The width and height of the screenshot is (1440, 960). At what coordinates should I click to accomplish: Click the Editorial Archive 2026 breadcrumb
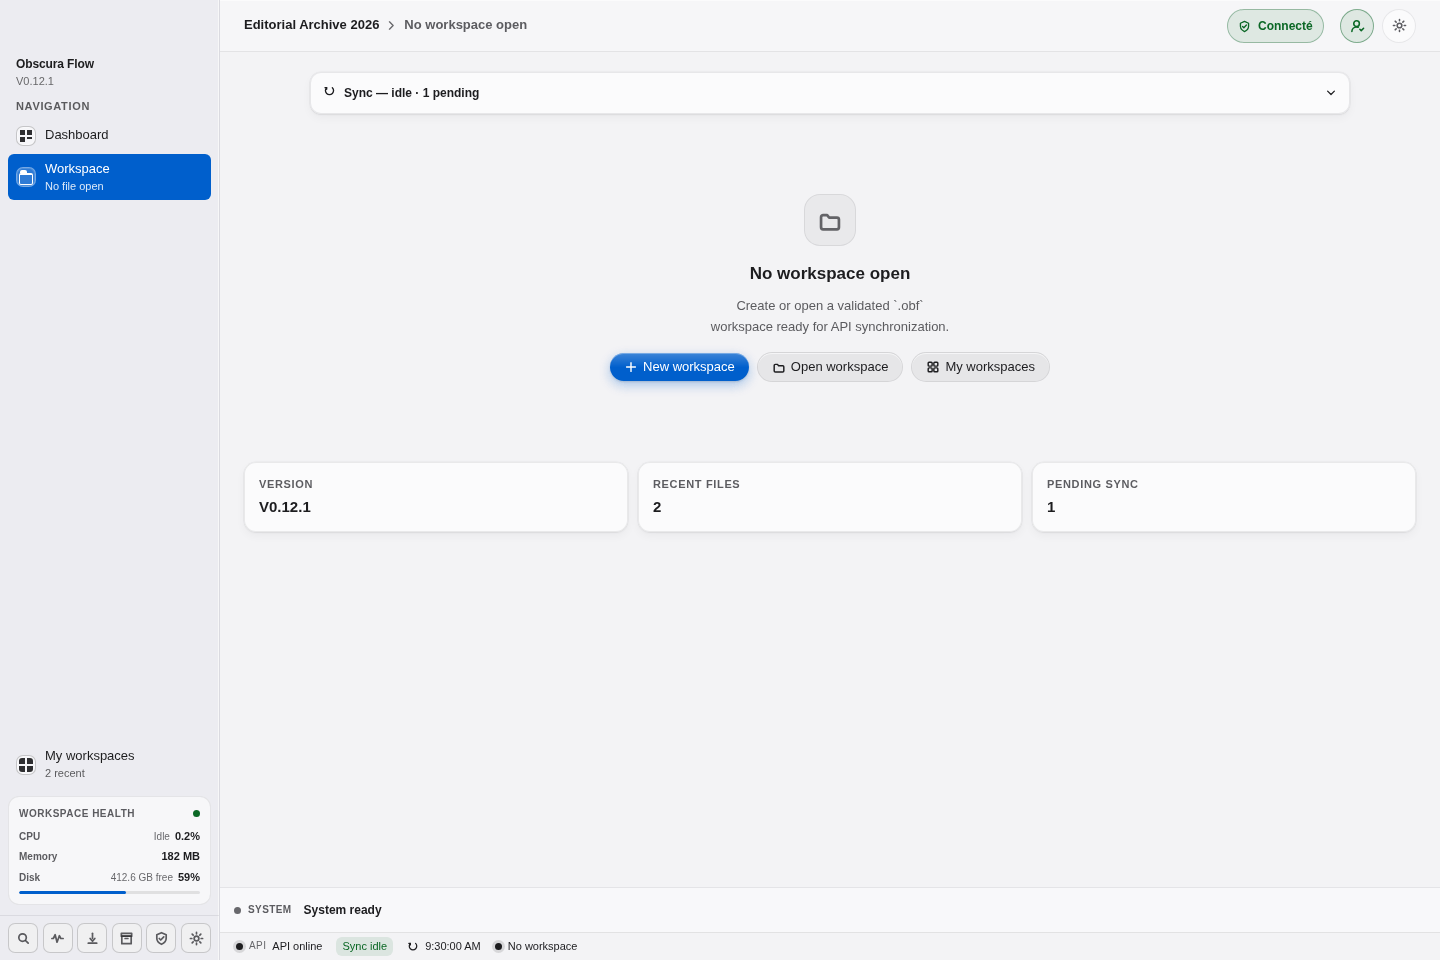tap(312, 25)
